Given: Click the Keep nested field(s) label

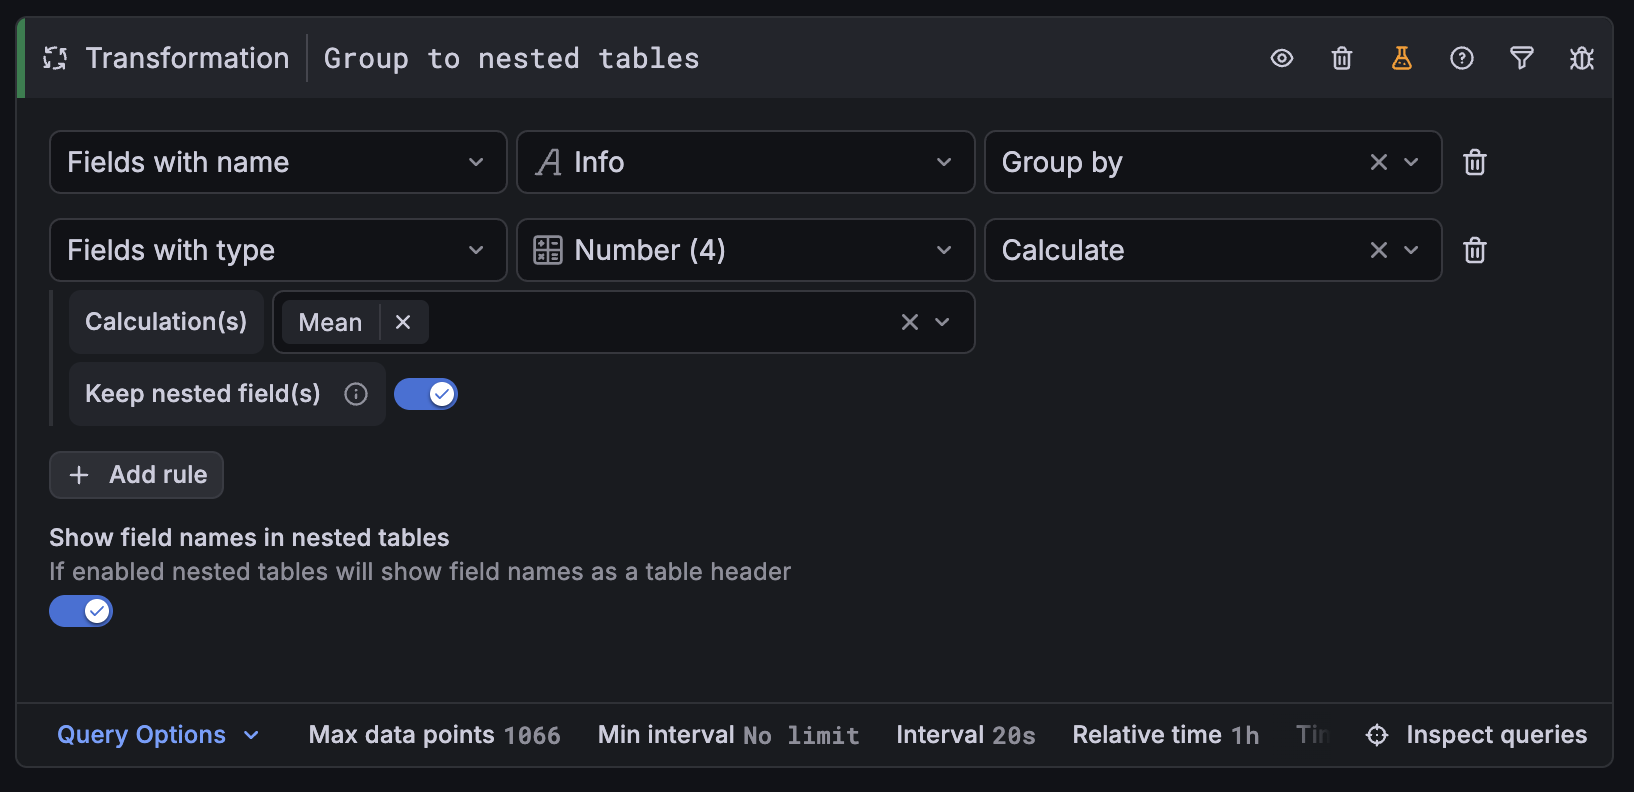Looking at the screenshot, I should 203,394.
